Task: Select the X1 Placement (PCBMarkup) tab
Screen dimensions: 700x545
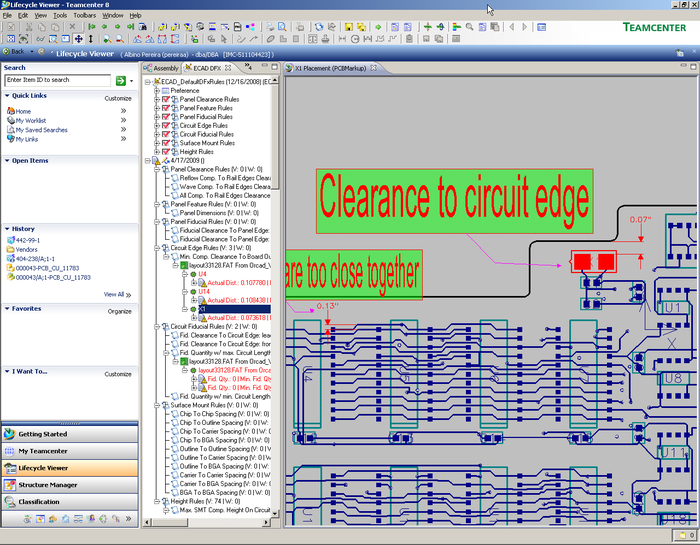Action: [331, 68]
